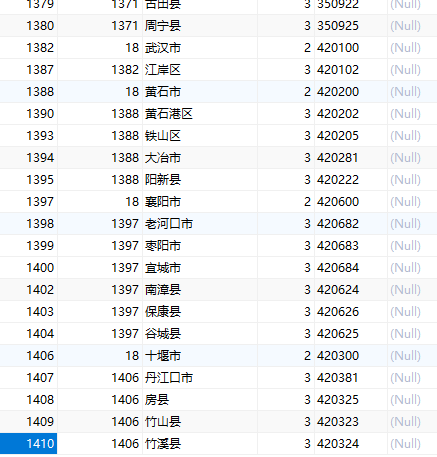This screenshot has height=457, width=437.
Task: Select code cell 420683
Action: coord(351,246)
